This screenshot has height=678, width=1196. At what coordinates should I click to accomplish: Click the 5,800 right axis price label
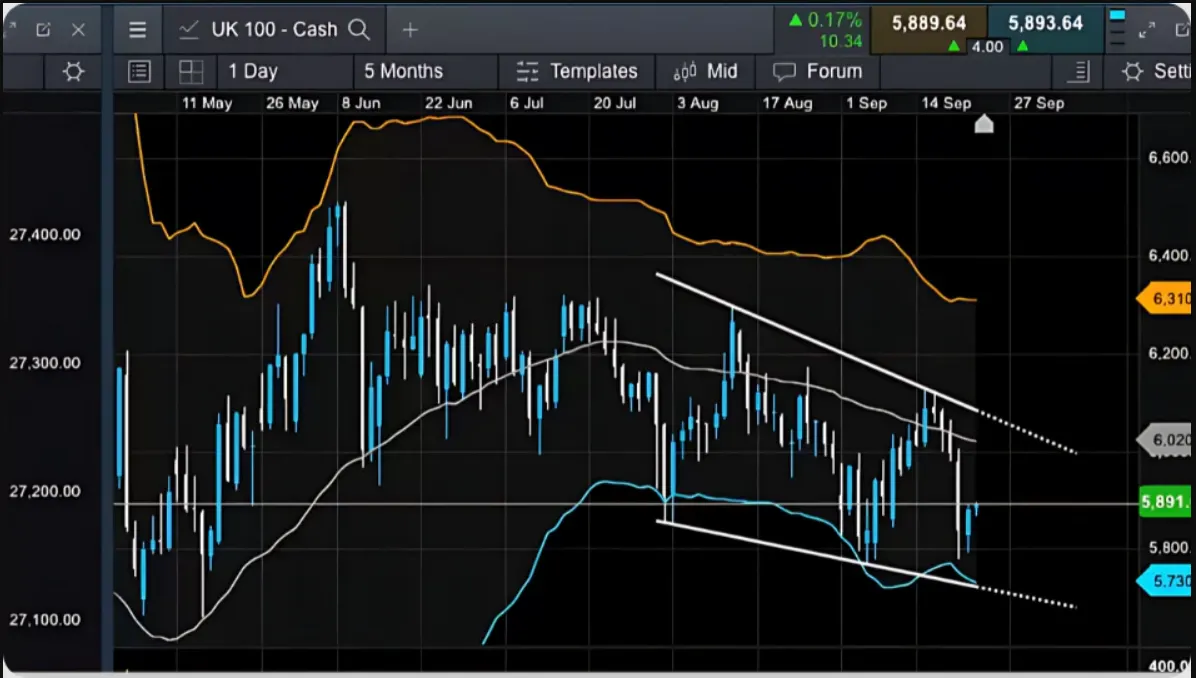tap(1169, 548)
